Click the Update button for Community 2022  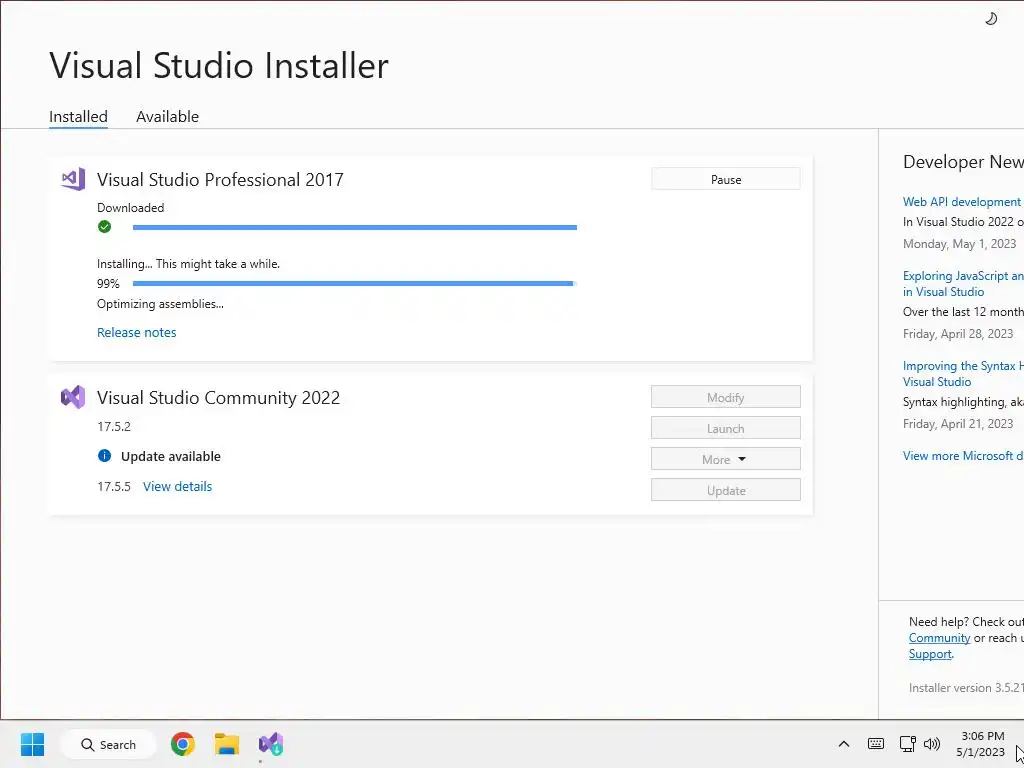click(726, 490)
